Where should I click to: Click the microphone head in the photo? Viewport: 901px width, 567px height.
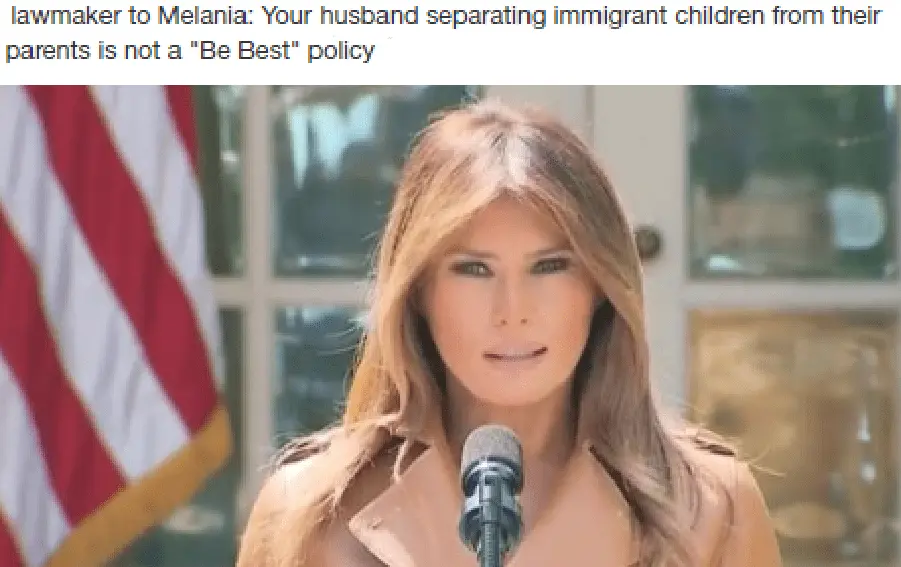click(491, 454)
